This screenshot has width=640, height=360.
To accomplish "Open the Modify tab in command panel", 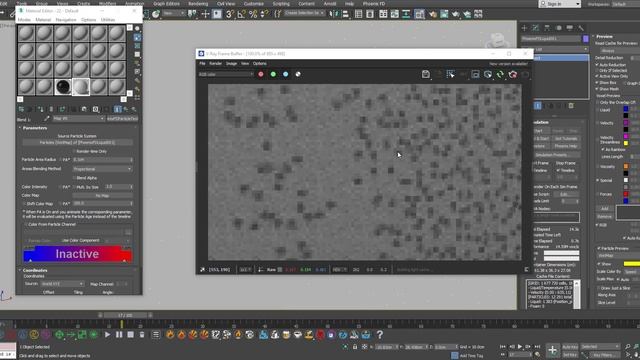I will (536, 28).
